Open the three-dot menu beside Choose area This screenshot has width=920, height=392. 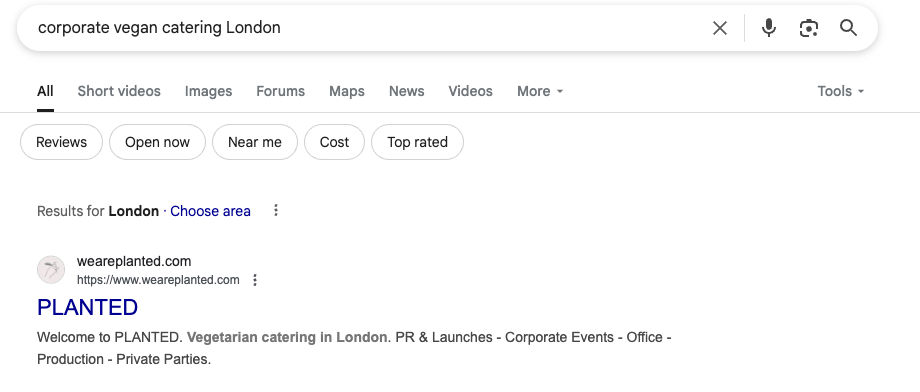(x=276, y=211)
